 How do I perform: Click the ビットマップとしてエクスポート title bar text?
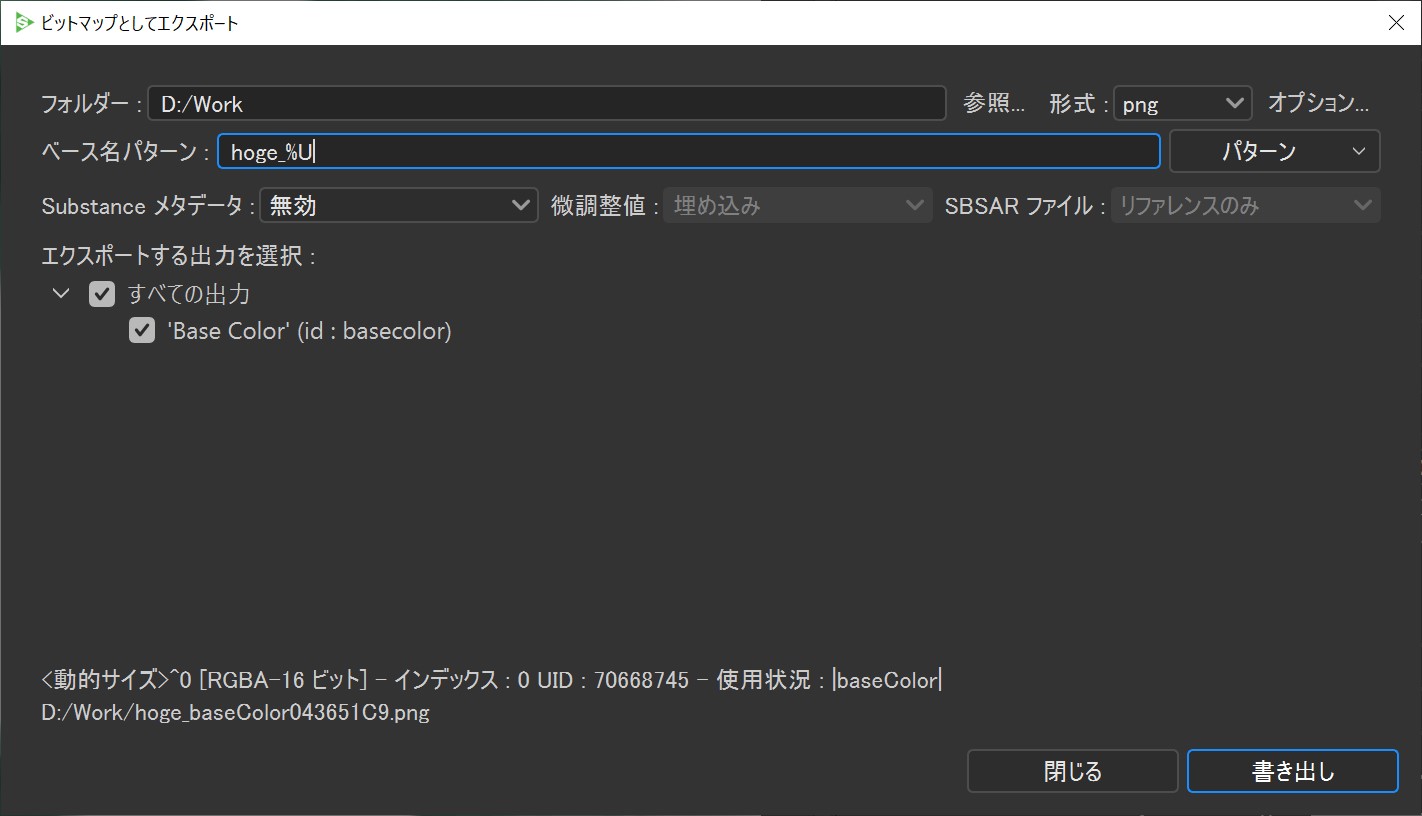140,22
